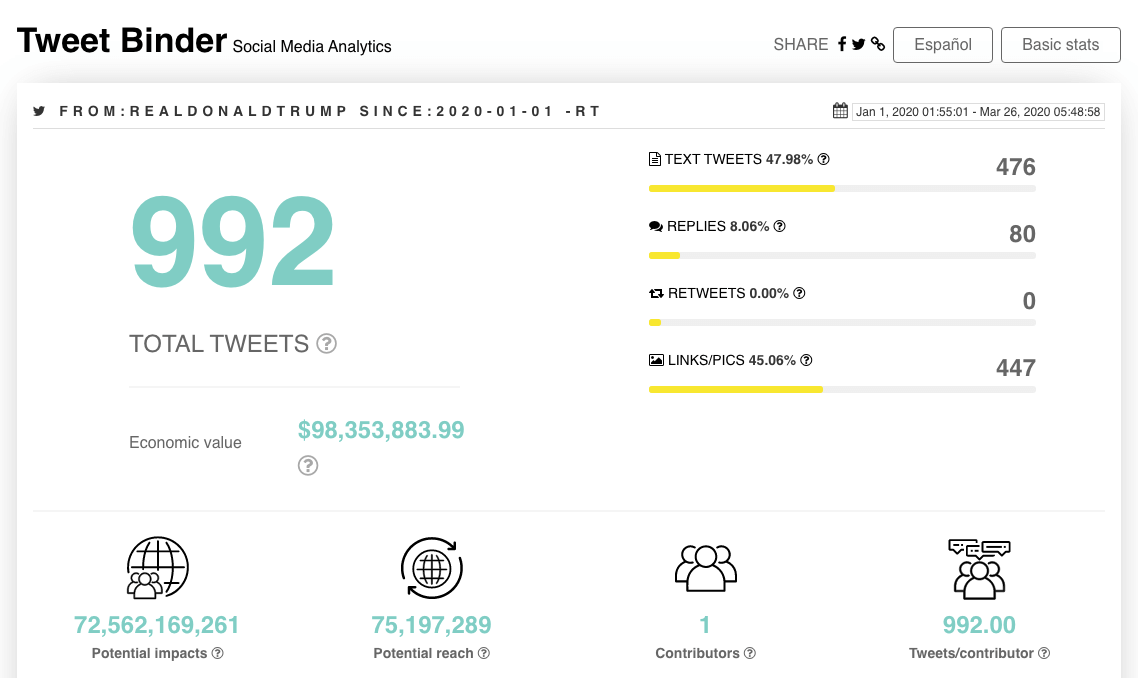Switch language to Español
The image size is (1138, 678).
943,45
